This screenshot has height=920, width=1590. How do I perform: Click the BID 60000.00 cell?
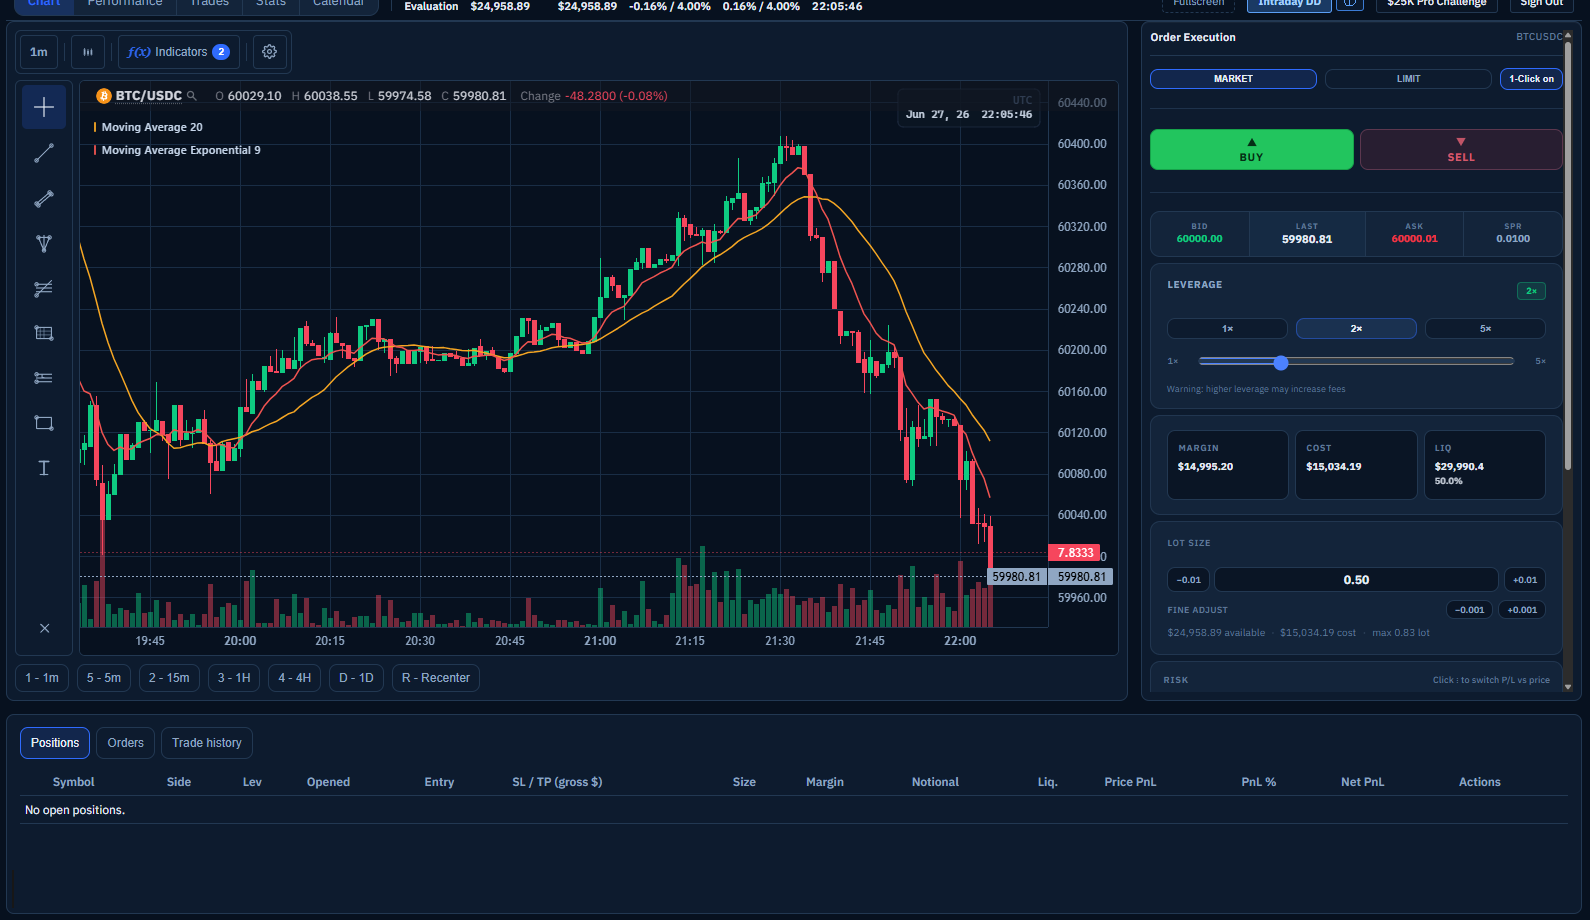pyautogui.click(x=1200, y=234)
